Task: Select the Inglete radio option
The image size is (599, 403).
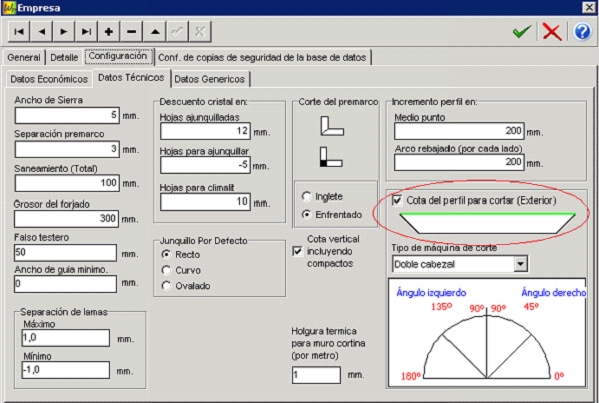Action: (x=306, y=196)
